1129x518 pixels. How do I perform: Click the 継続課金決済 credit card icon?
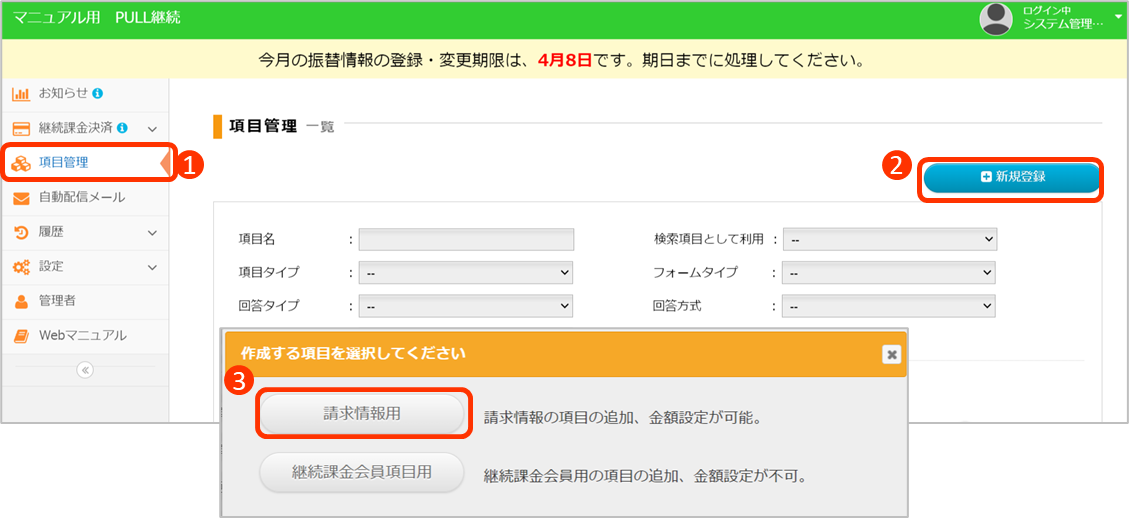21,129
